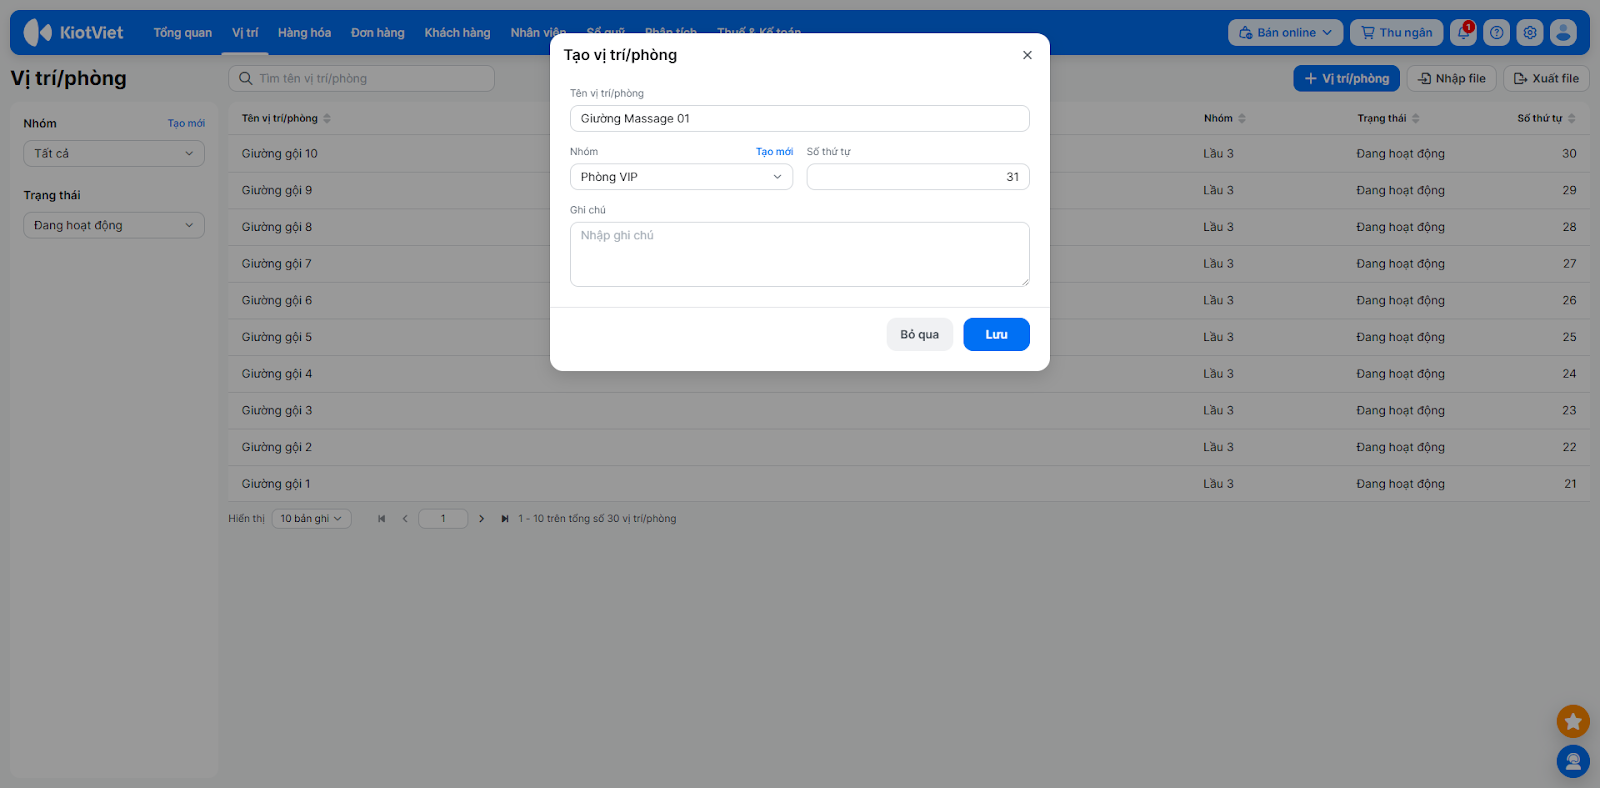This screenshot has width=1600, height=788.
Task: Select the Giường gội 1 row name
Action: click(276, 484)
